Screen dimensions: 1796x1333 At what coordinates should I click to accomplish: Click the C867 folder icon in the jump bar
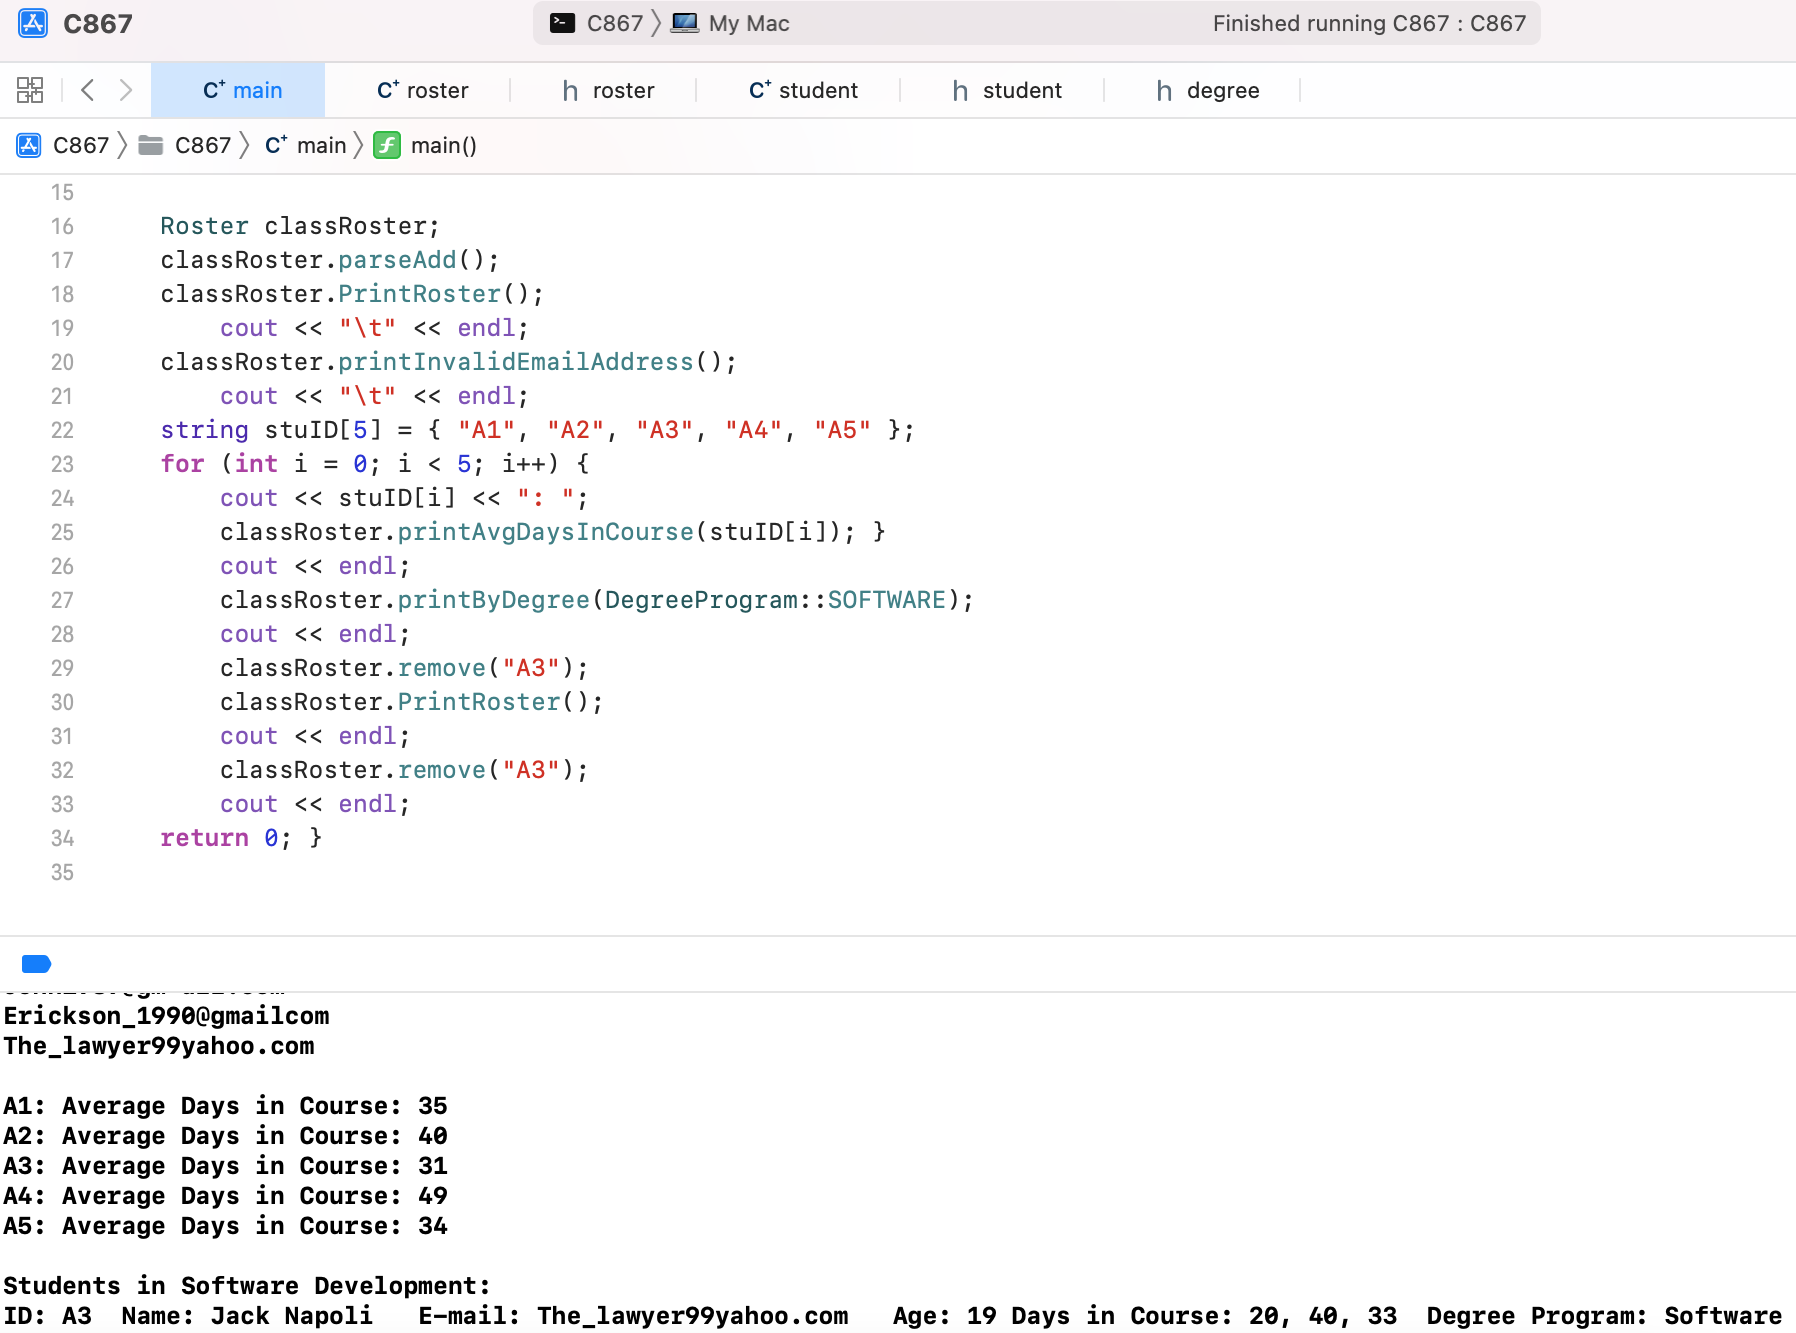coord(151,145)
